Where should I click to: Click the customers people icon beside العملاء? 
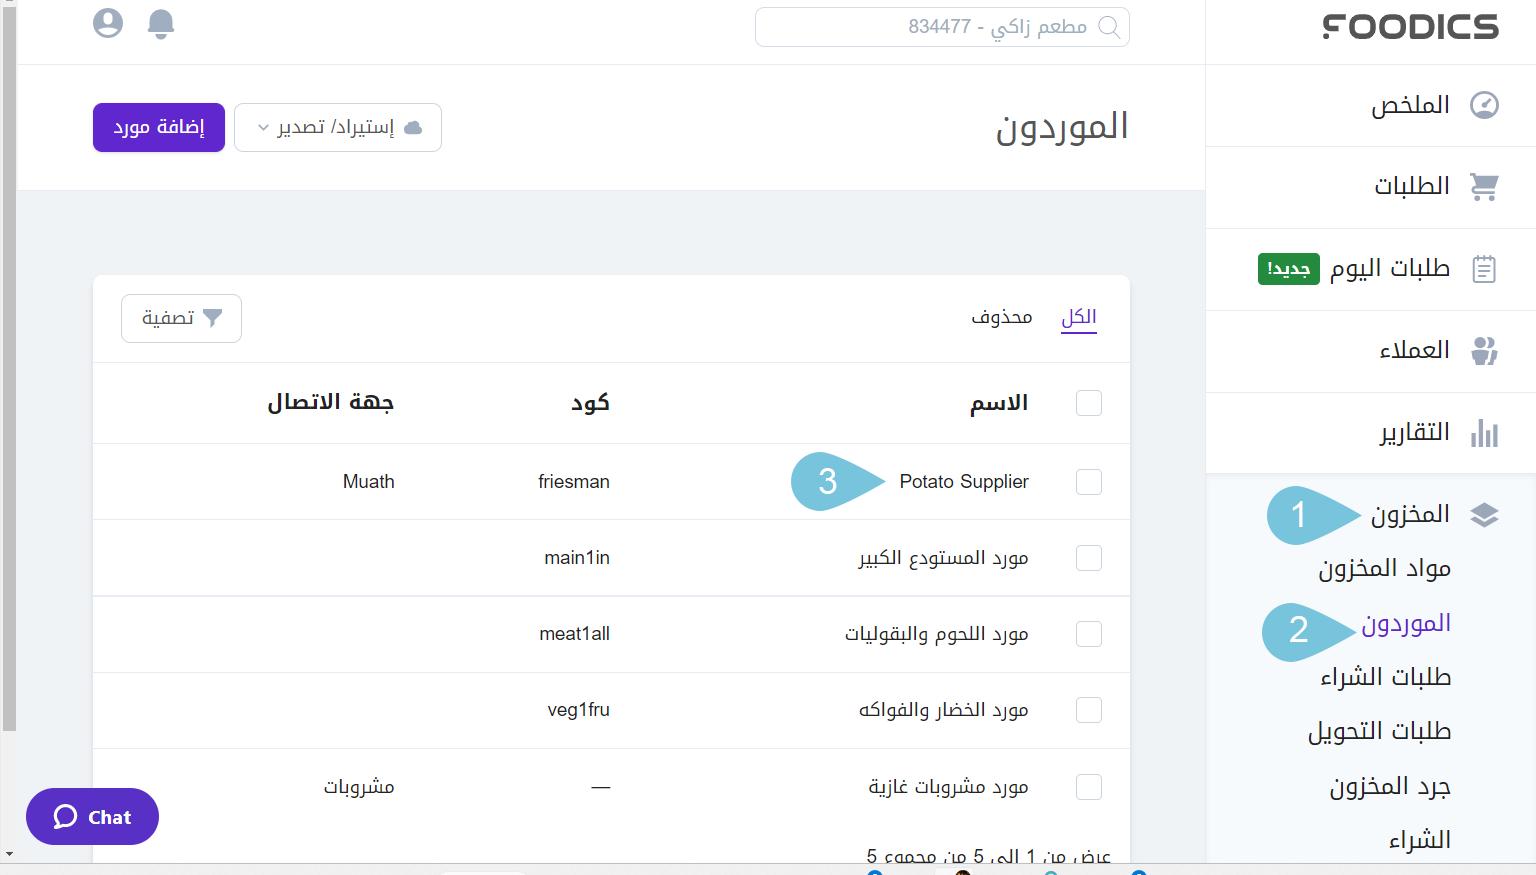click(x=1484, y=351)
